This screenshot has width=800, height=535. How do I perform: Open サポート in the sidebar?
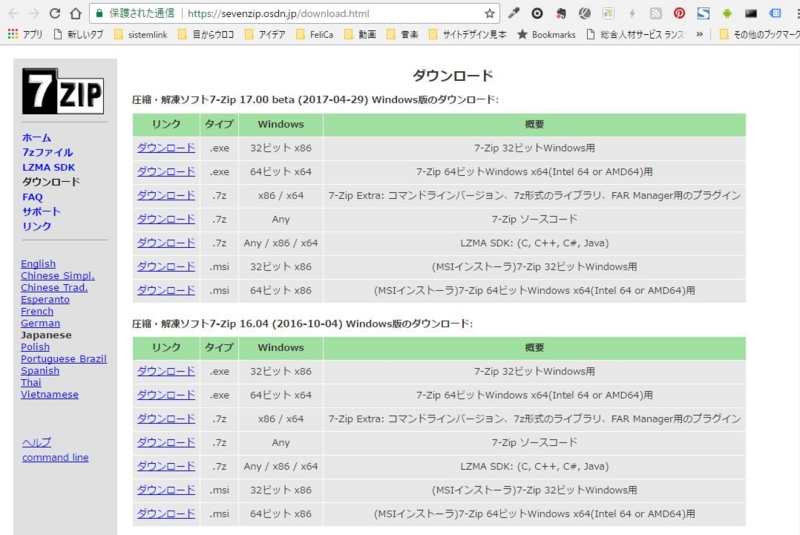(x=41, y=212)
